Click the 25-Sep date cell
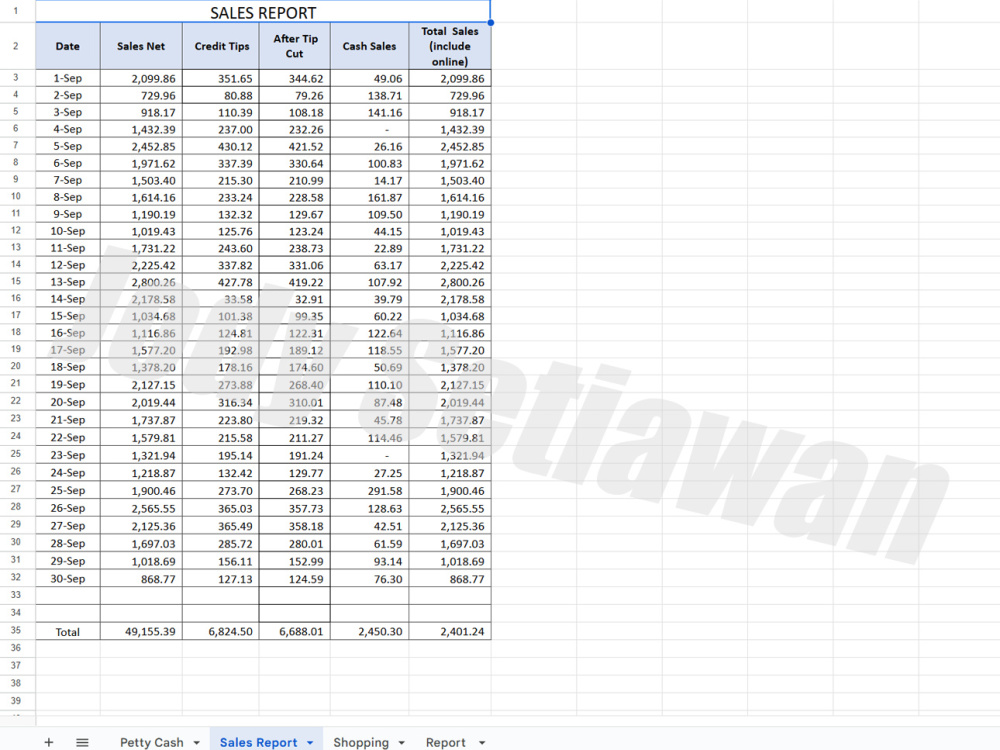This screenshot has height=750, width=1000. point(68,491)
